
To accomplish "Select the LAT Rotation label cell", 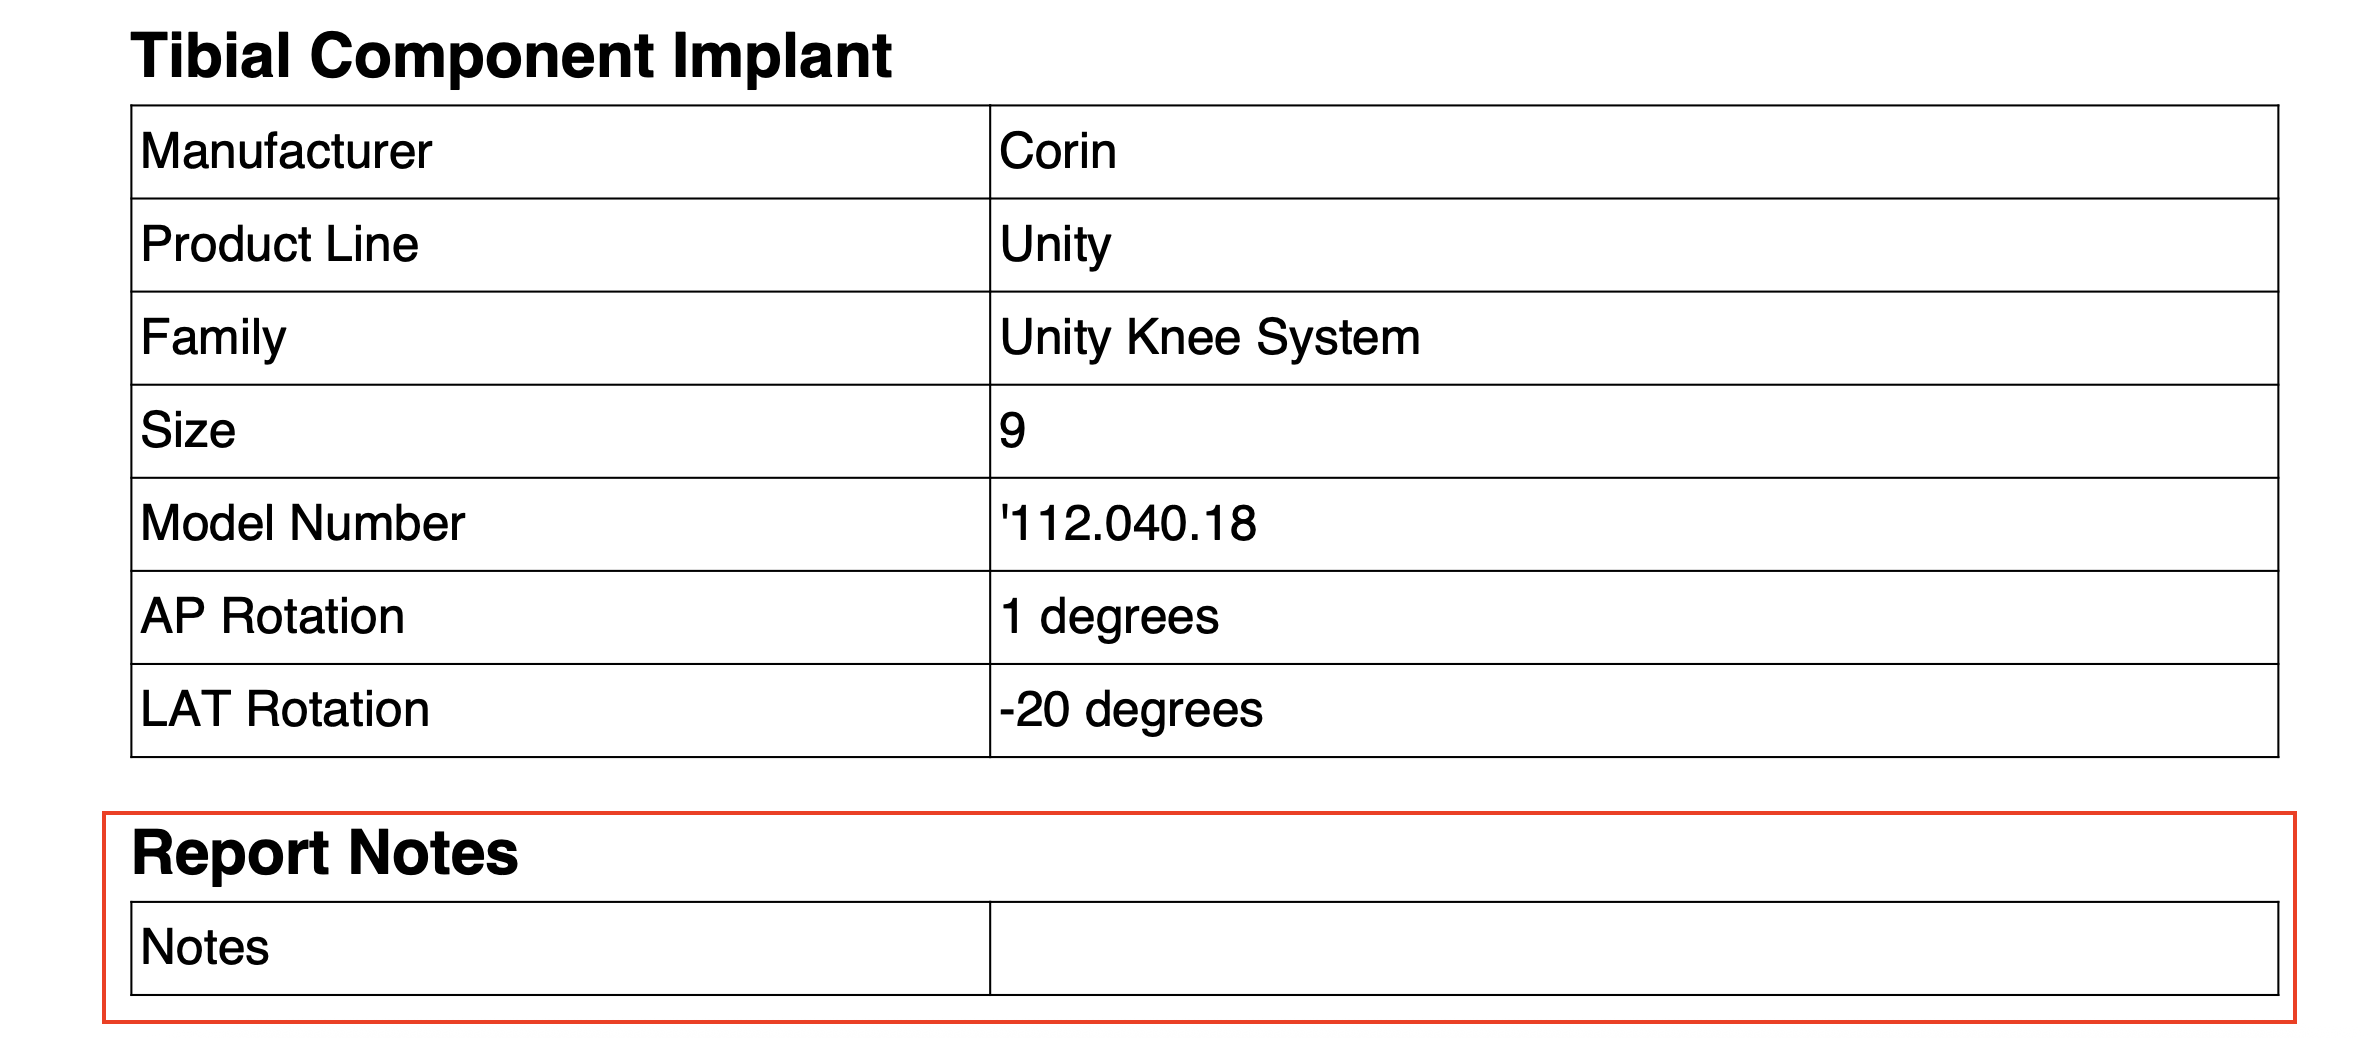I will [285, 710].
